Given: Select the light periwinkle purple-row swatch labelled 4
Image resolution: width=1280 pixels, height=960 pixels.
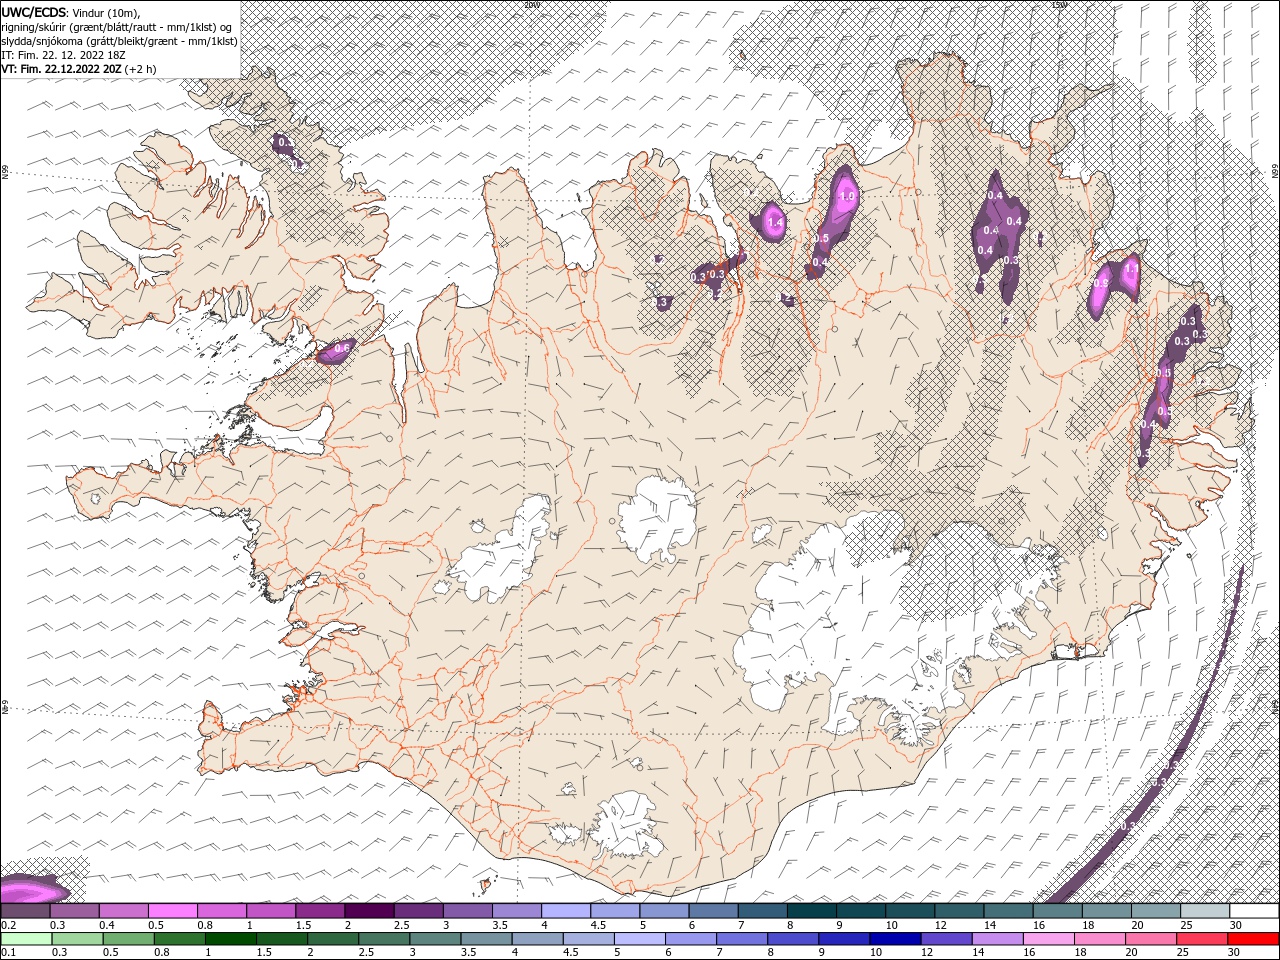Looking at the screenshot, I should (x=565, y=911).
